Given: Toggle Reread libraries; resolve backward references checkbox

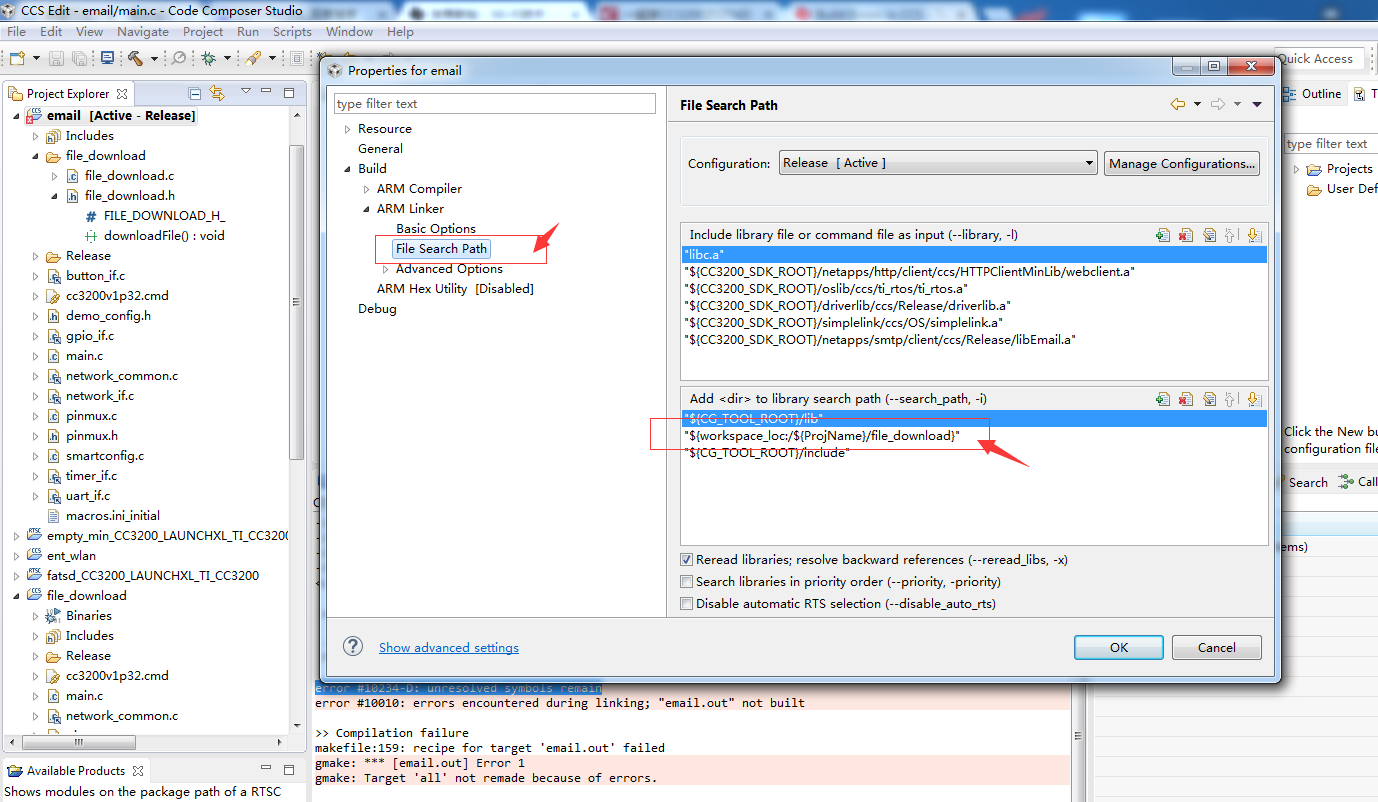Looking at the screenshot, I should (x=686, y=560).
